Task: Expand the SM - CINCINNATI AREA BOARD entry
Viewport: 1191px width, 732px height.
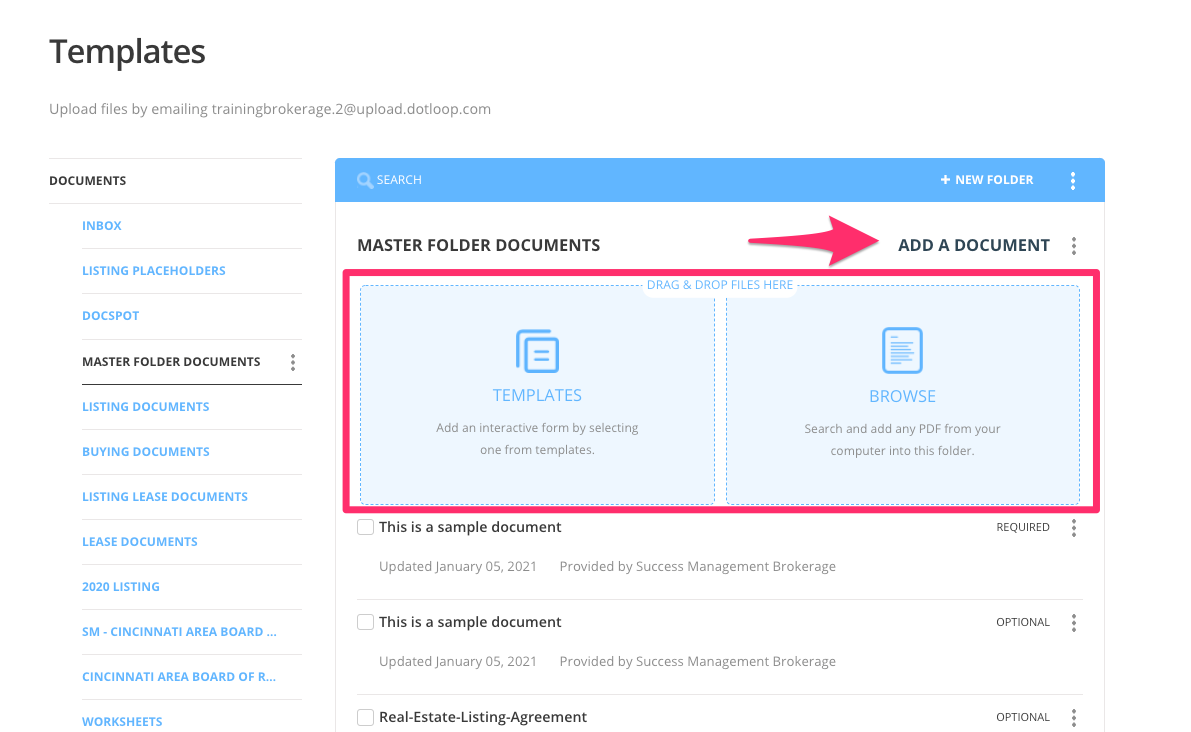Action: [x=180, y=631]
